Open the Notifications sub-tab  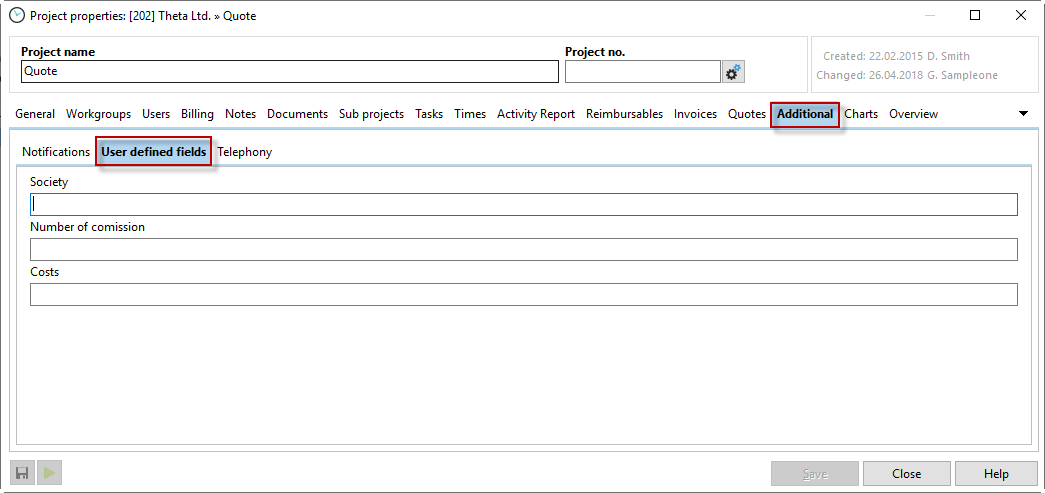[x=56, y=152]
